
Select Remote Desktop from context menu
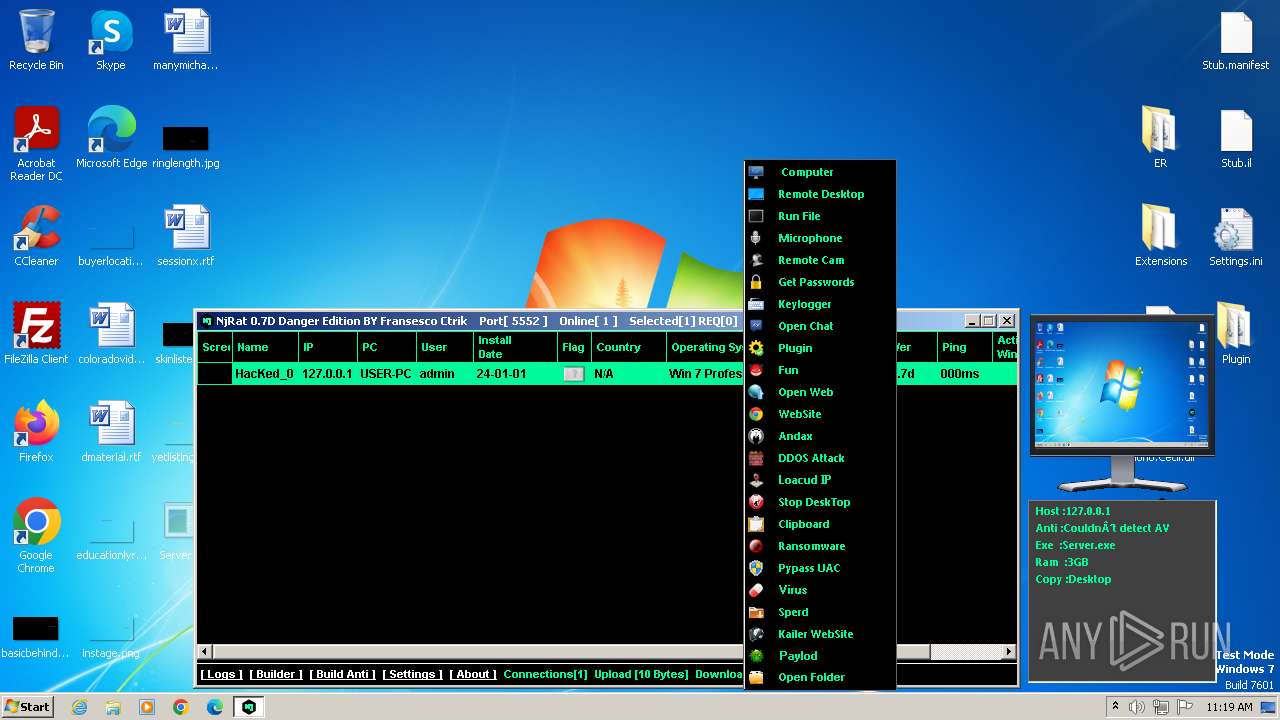point(820,194)
